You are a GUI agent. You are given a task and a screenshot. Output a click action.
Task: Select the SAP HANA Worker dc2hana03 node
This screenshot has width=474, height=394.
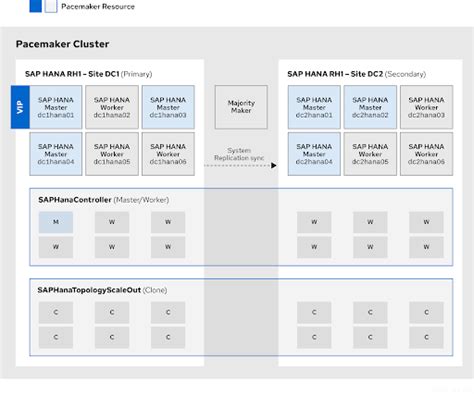point(426,107)
